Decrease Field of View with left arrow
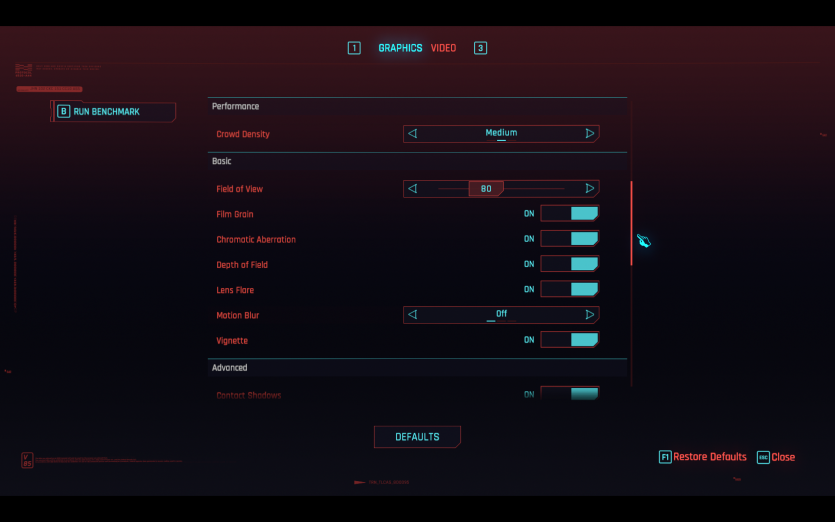 click(412, 189)
